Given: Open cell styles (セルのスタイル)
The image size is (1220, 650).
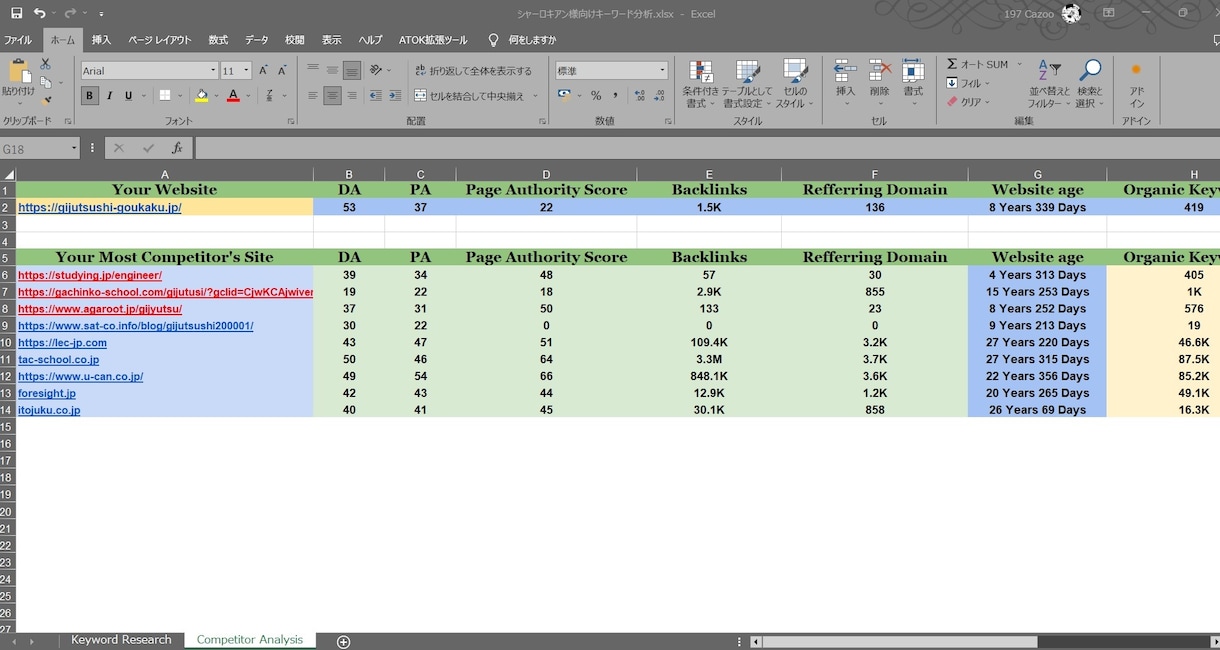Looking at the screenshot, I should point(795,84).
